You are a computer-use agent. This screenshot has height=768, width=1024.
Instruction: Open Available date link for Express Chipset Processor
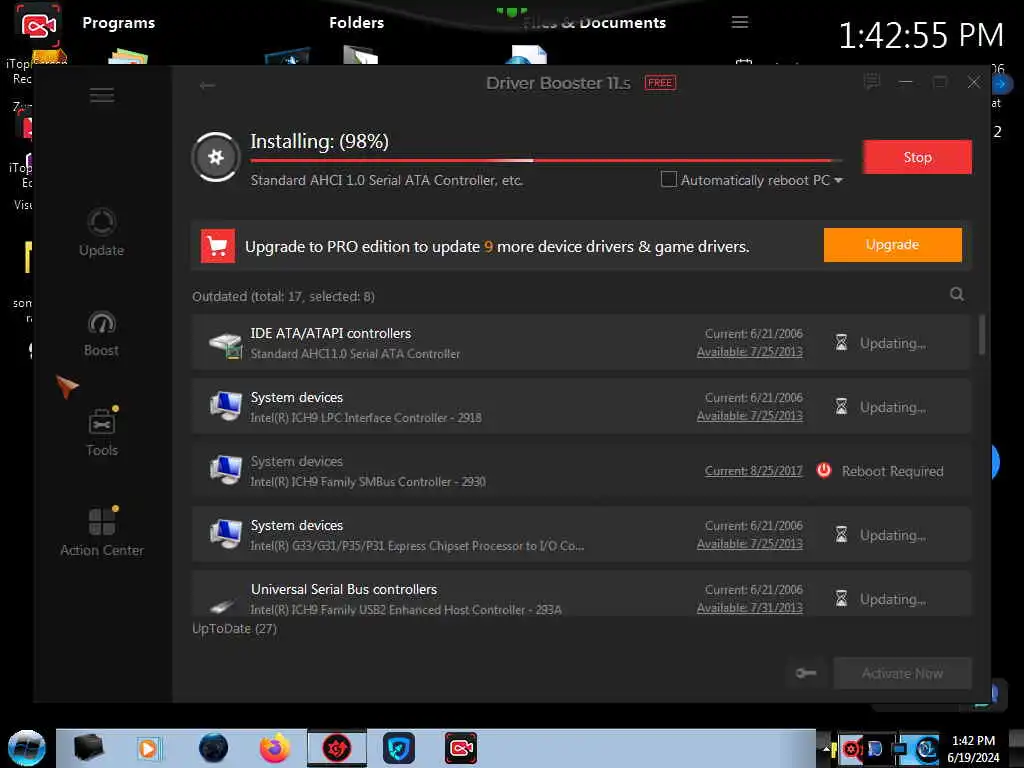[x=749, y=544]
